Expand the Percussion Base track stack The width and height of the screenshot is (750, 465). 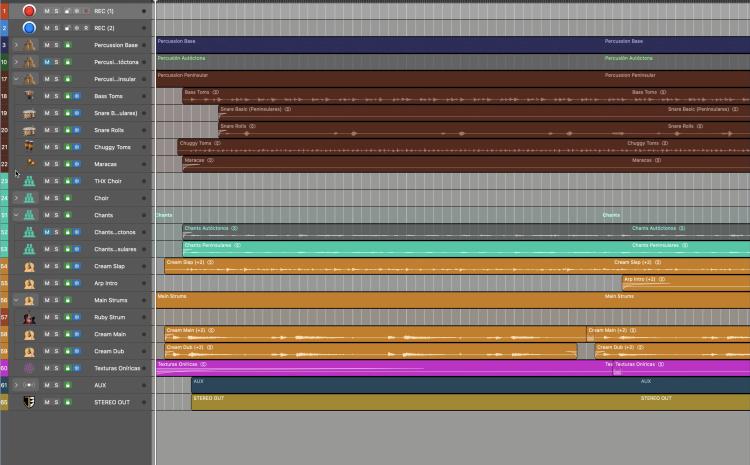(x=16, y=45)
